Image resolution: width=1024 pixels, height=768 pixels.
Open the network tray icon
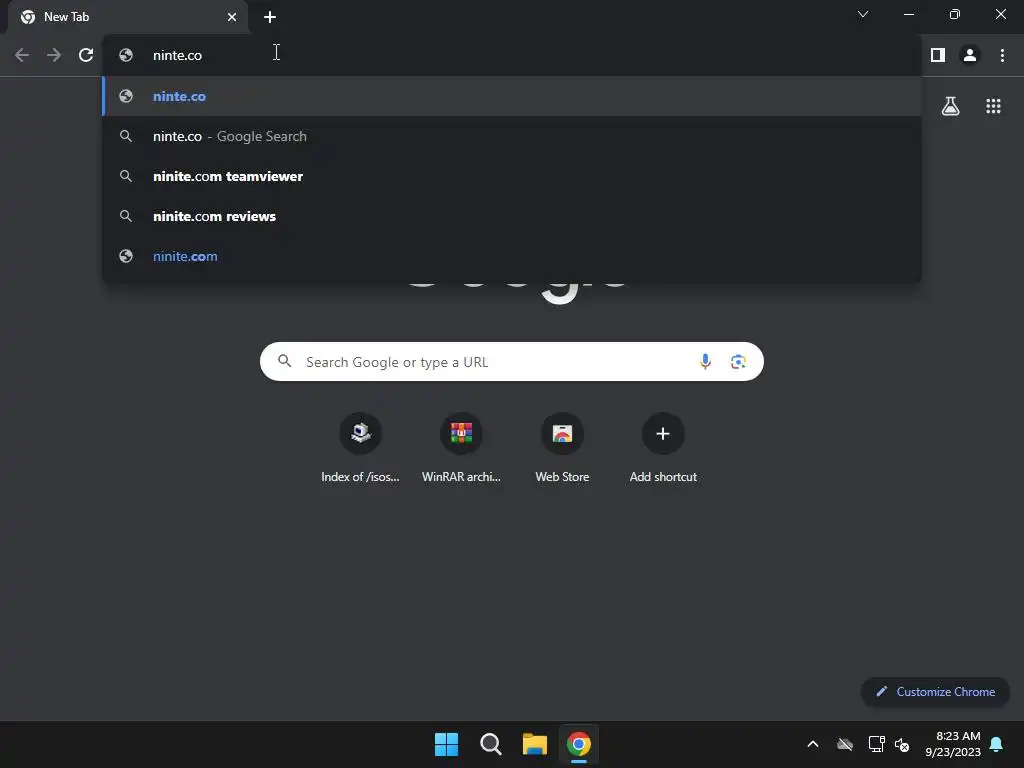point(876,744)
